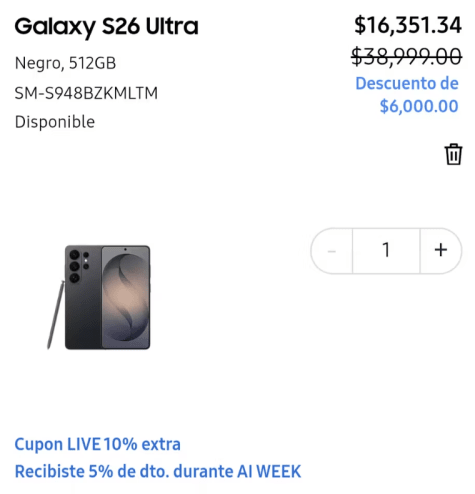The image size is (475, 494).
Task: Click the phone's front display in image
Action: pyautogui.click(x=126, y=298)
